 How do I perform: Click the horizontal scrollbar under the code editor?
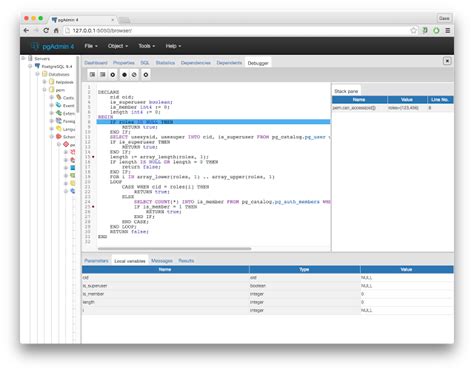(174, 248)
